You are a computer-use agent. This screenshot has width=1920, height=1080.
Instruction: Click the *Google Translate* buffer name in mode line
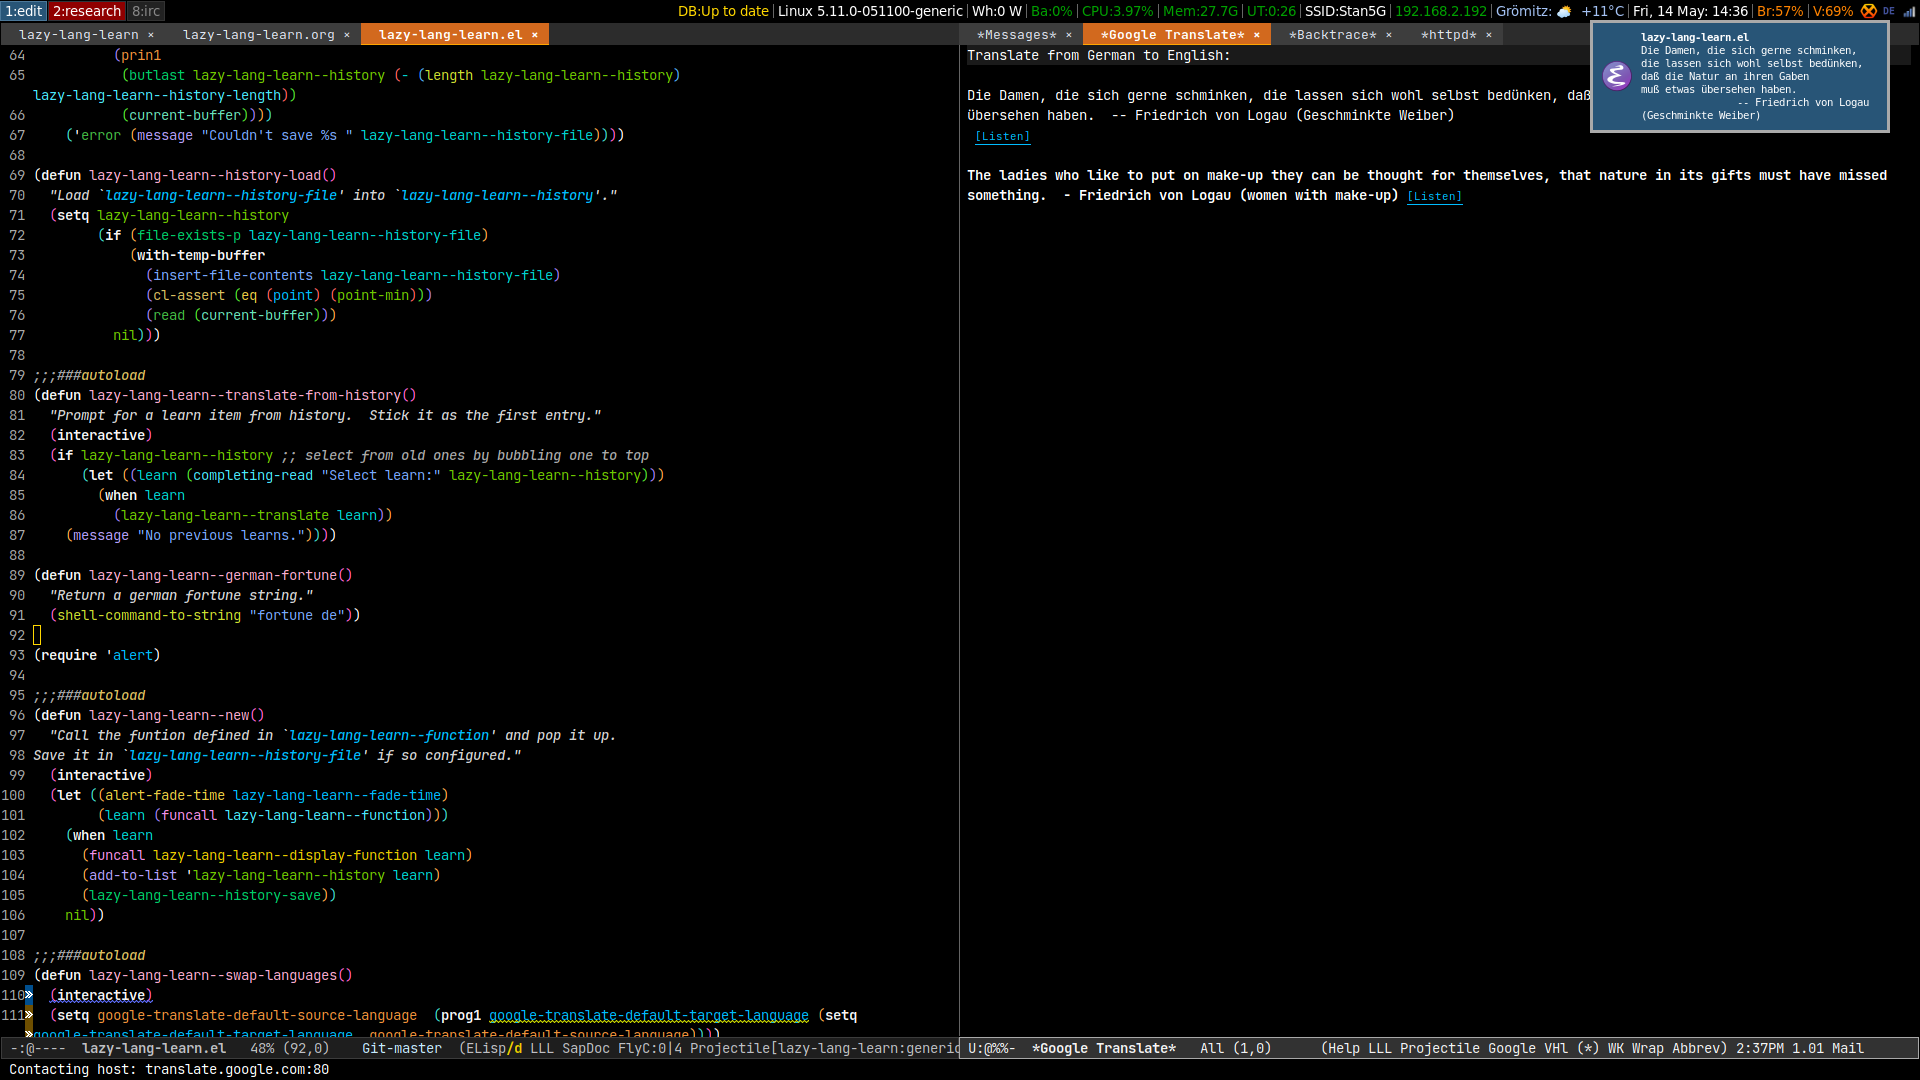tap(1104, 1048)
